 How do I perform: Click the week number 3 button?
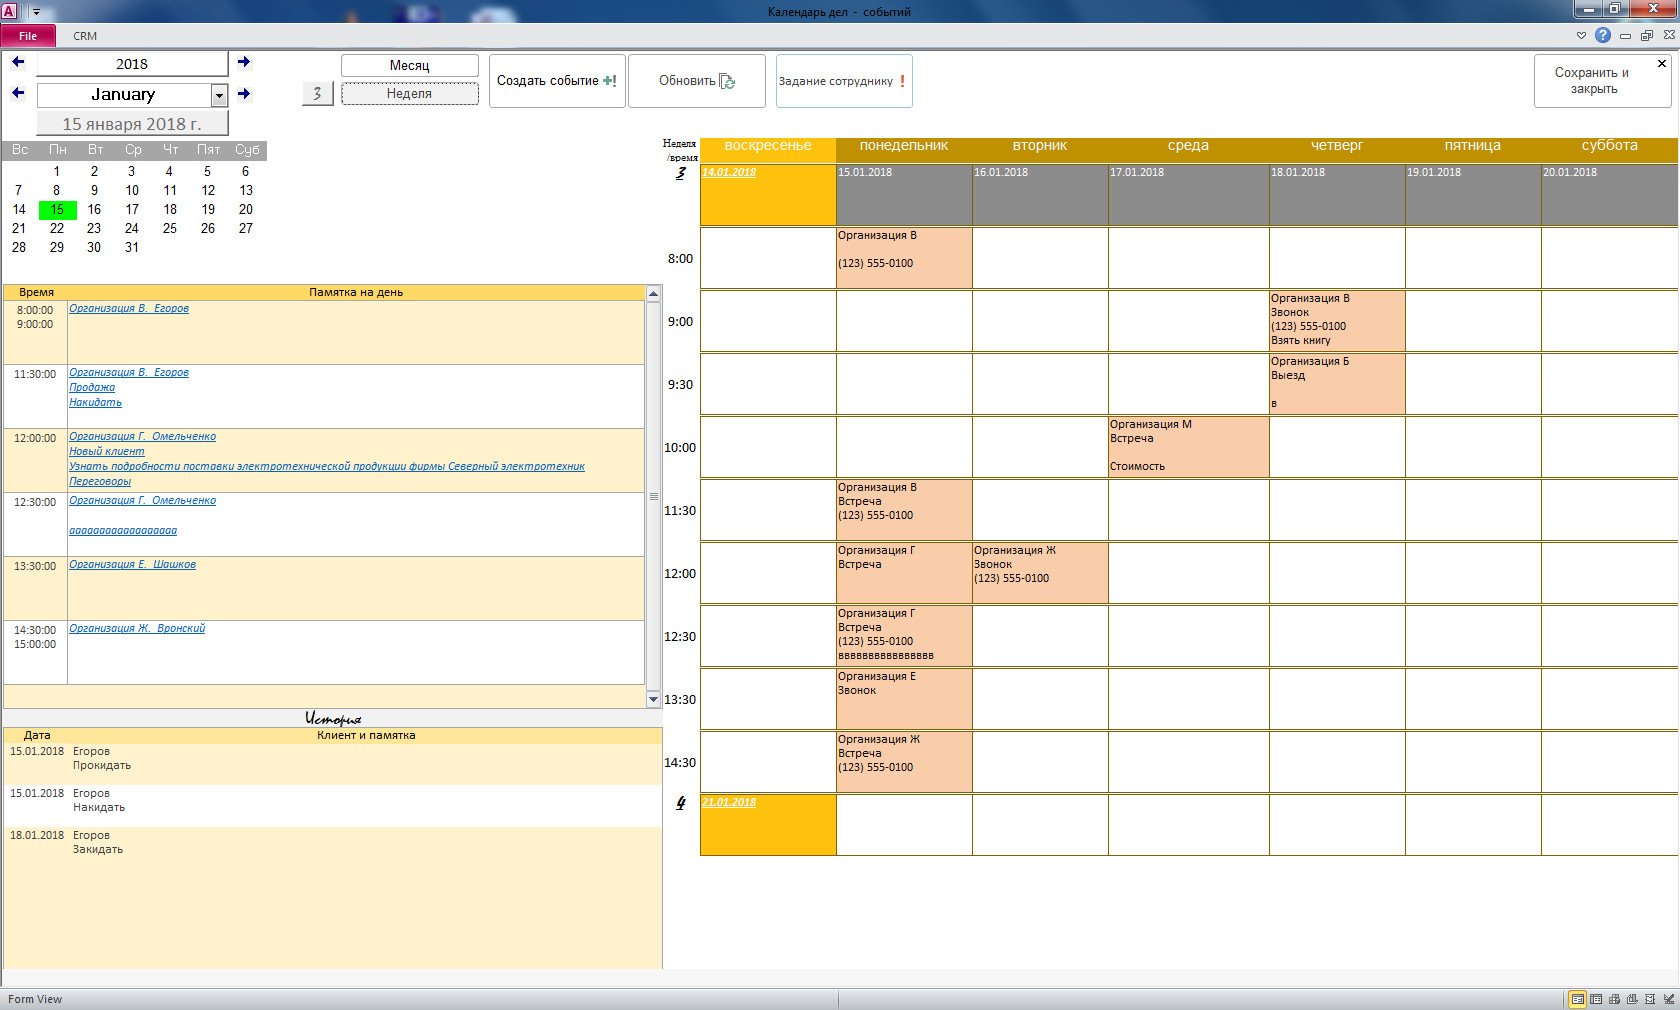tap(317, 93)
